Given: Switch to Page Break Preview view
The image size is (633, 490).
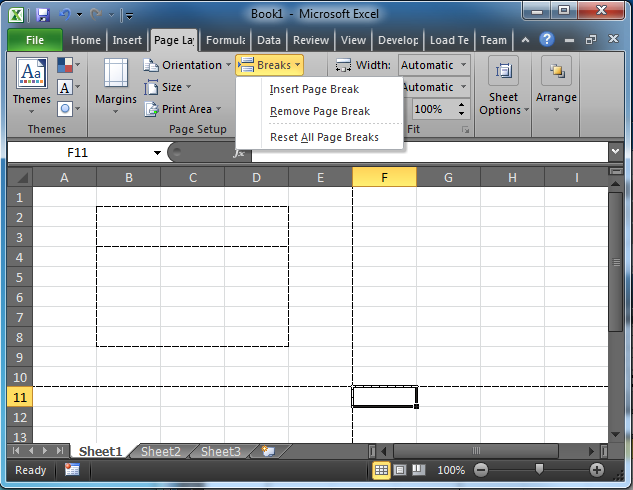Looking at the screenshot, I should [x=418, y=470].
